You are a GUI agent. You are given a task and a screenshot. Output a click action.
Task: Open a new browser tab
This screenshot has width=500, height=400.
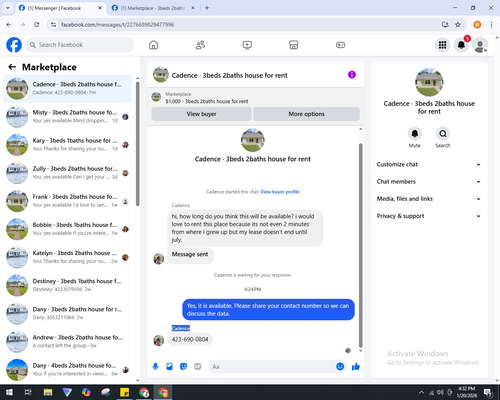pos(207,8)
